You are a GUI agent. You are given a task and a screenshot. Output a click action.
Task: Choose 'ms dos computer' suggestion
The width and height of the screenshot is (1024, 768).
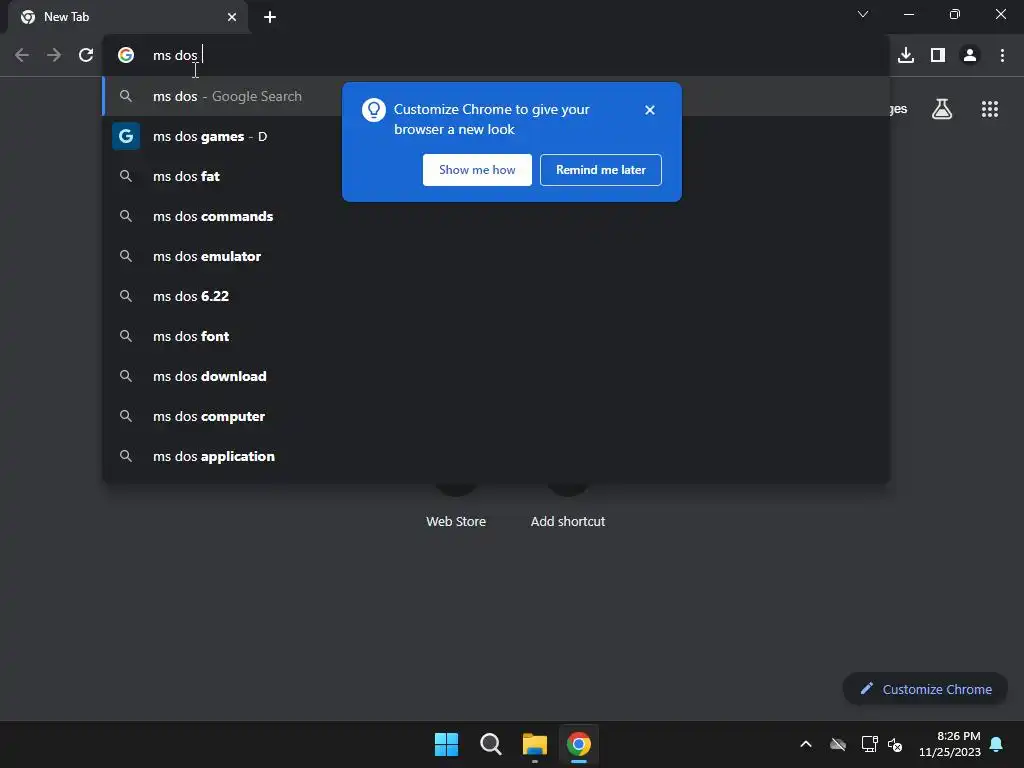coord(496,416)
